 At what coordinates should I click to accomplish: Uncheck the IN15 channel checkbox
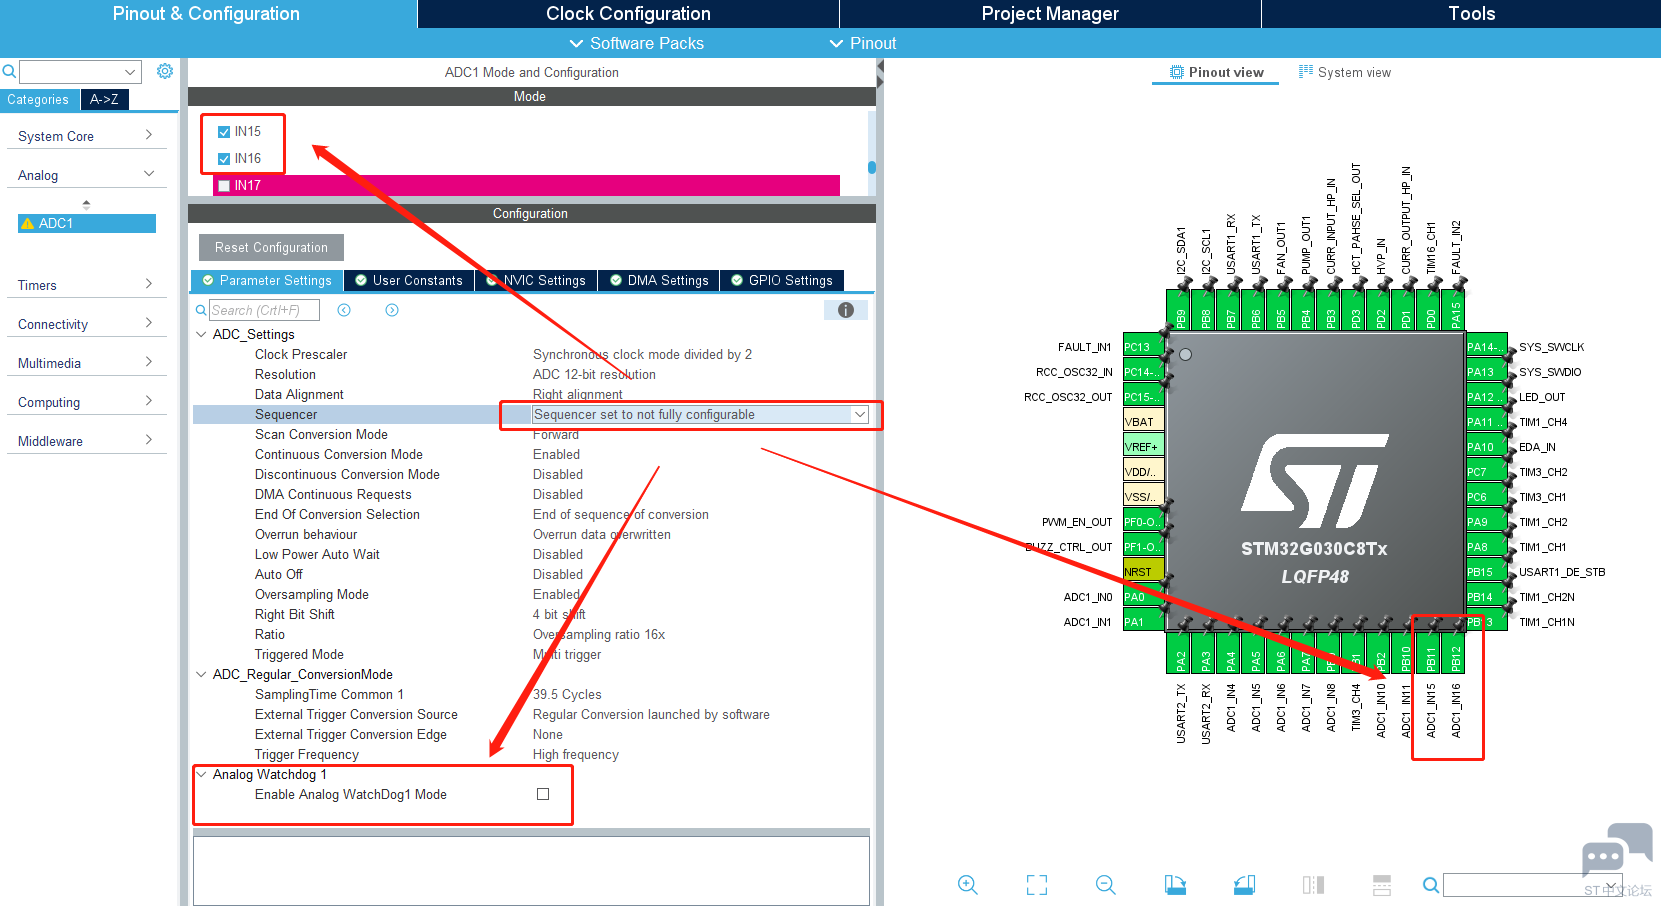click(224, 132)
